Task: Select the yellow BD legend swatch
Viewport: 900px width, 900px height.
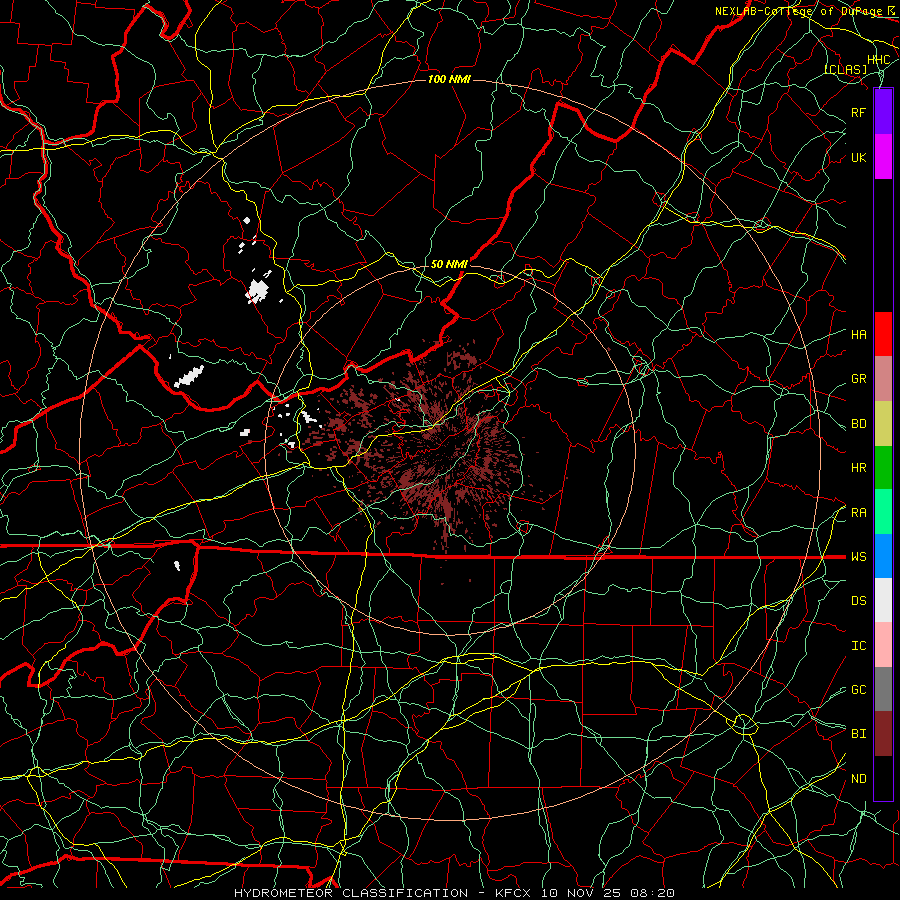Action: (x=883, y=424)
